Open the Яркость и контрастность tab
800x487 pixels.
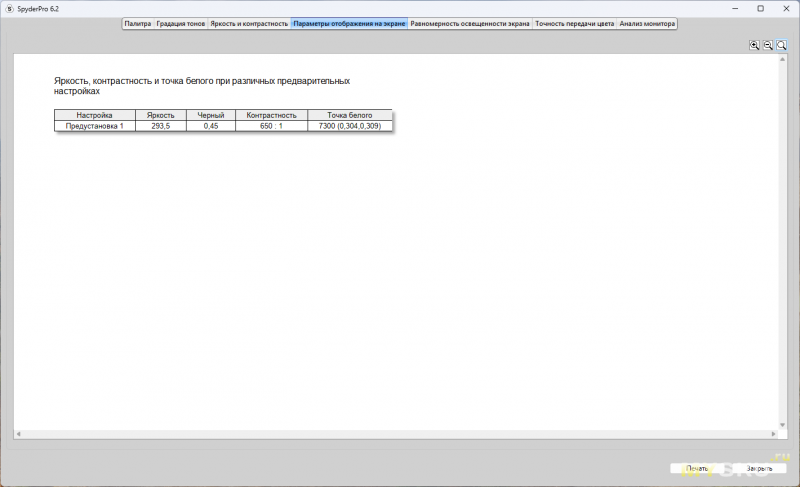tap(249, 23)
